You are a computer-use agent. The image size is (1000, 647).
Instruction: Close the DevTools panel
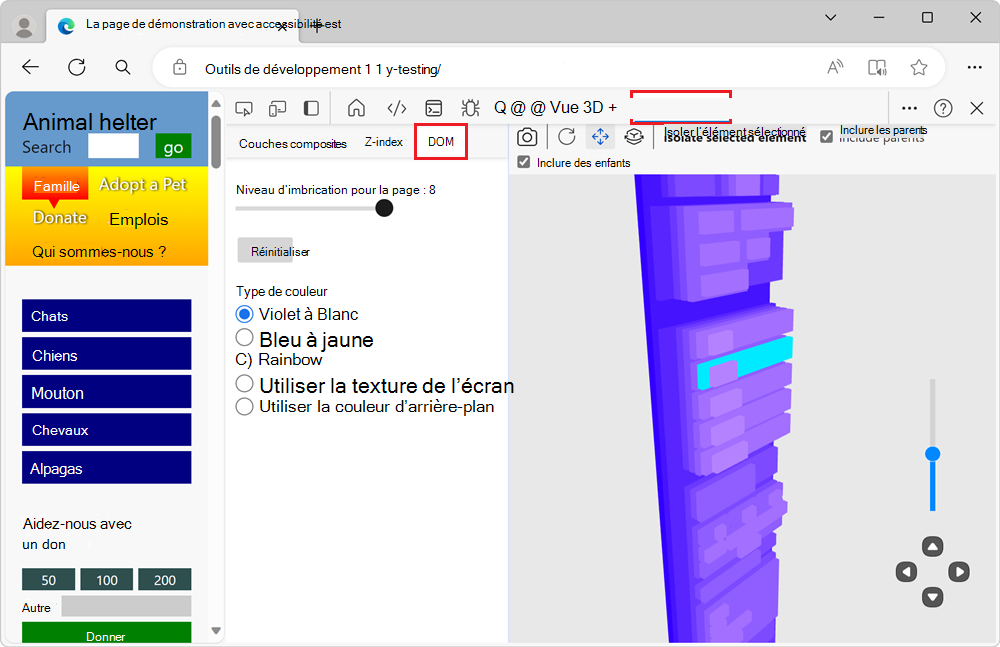click(976, 108)
